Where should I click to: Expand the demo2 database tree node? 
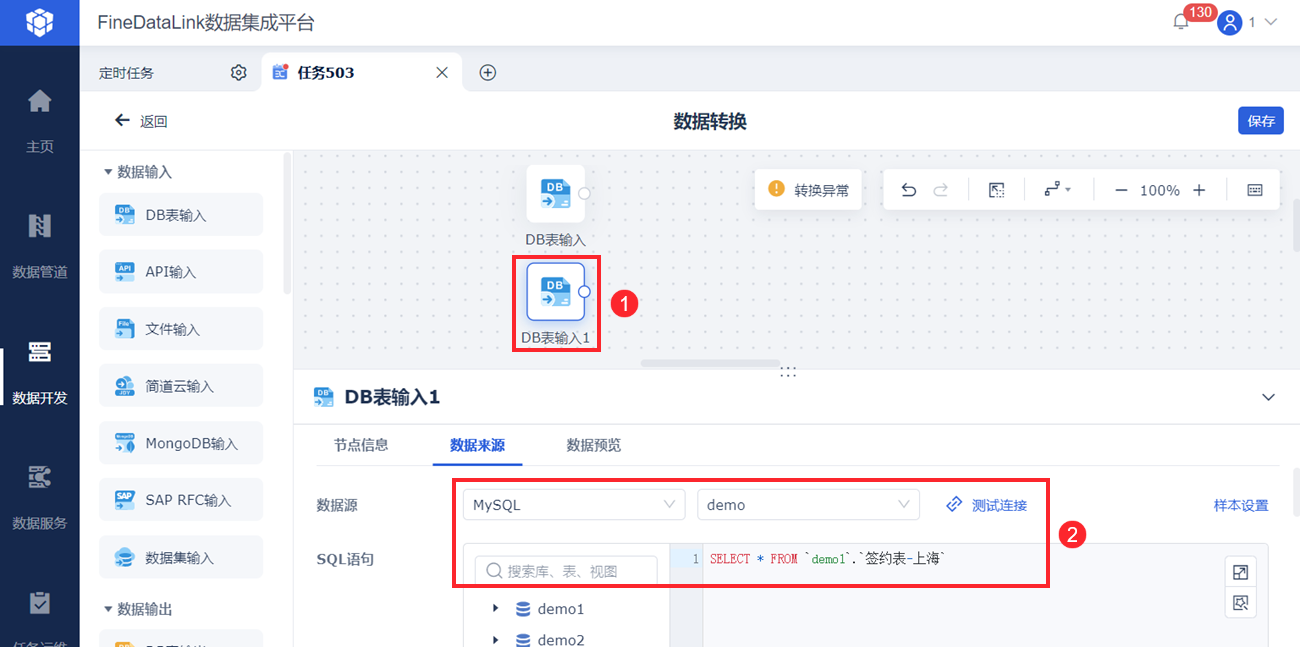495,640
